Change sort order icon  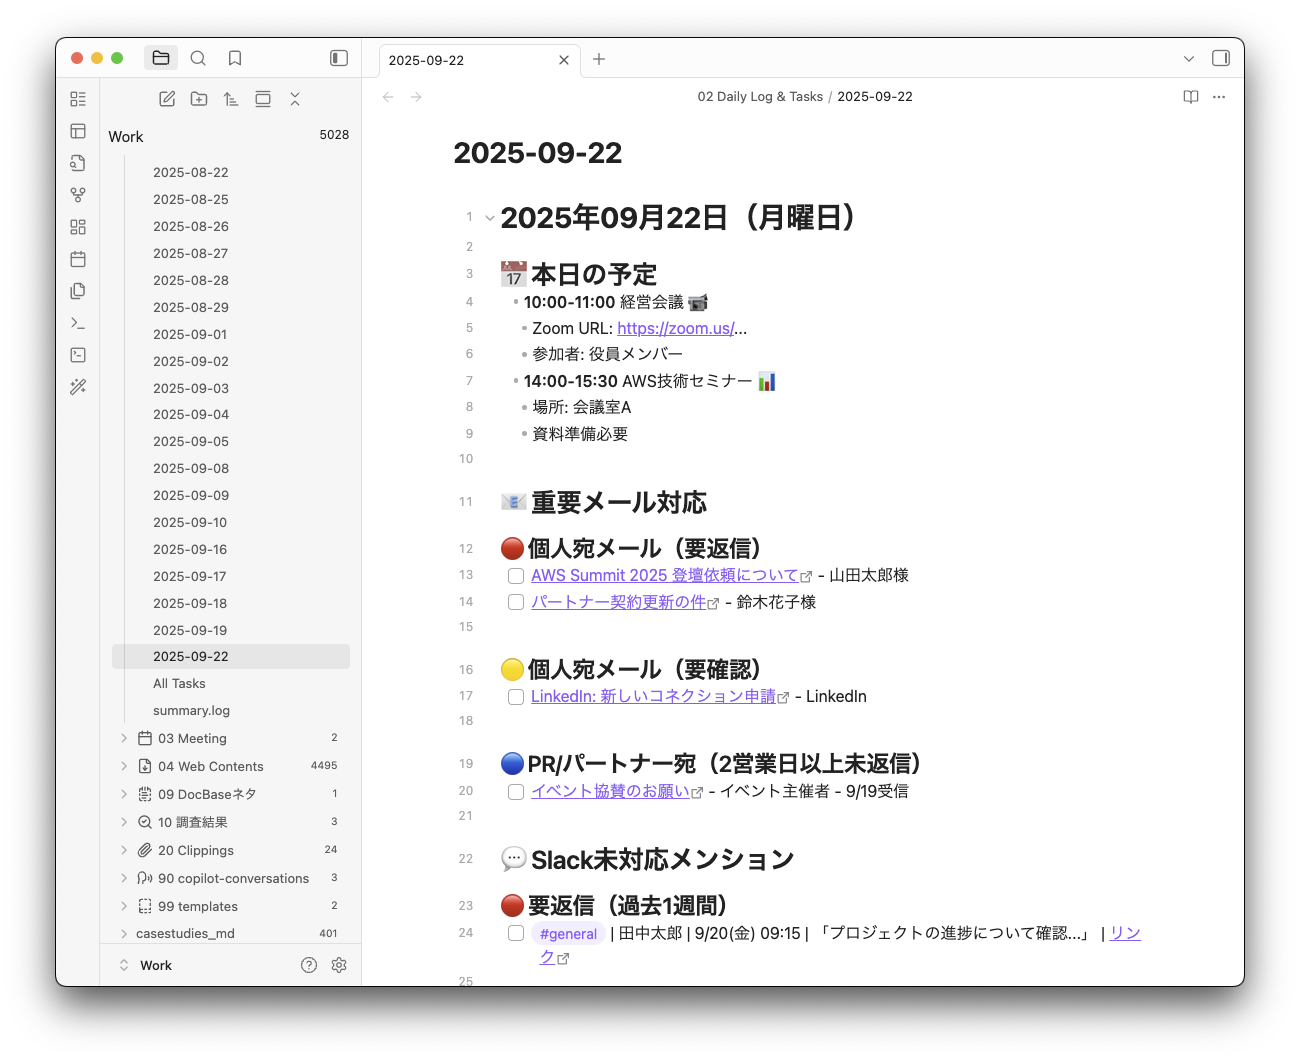point(231,99)
